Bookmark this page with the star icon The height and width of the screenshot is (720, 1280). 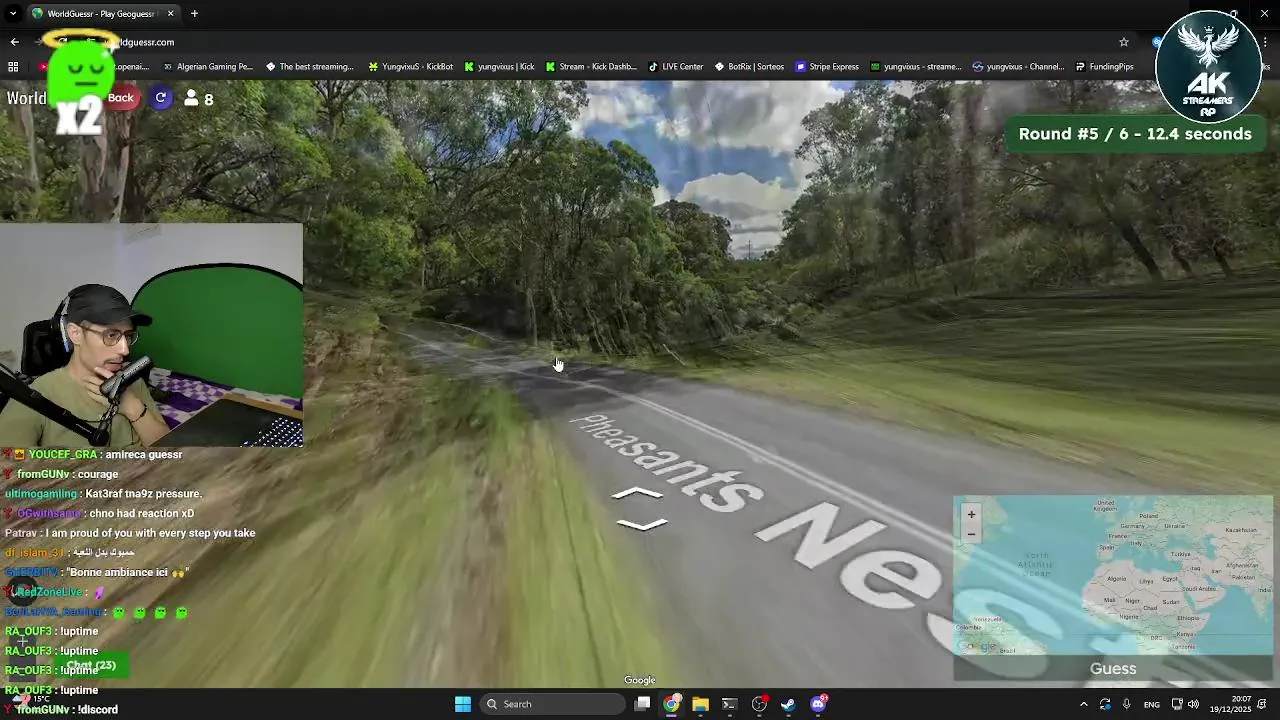pyautogui.click(x=1124, y=42)
